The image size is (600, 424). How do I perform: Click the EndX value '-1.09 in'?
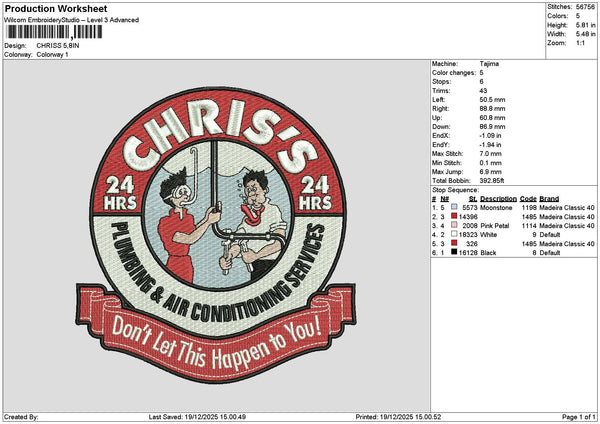point(490,136)
